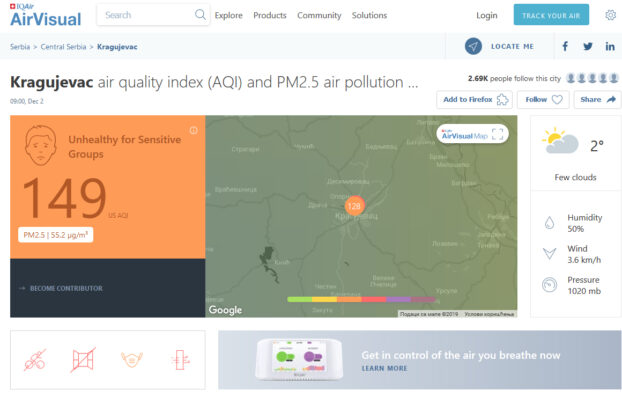Click the AQI color scale bar
The height and width of the screenshot is (420, 622).
click(360, 299)
